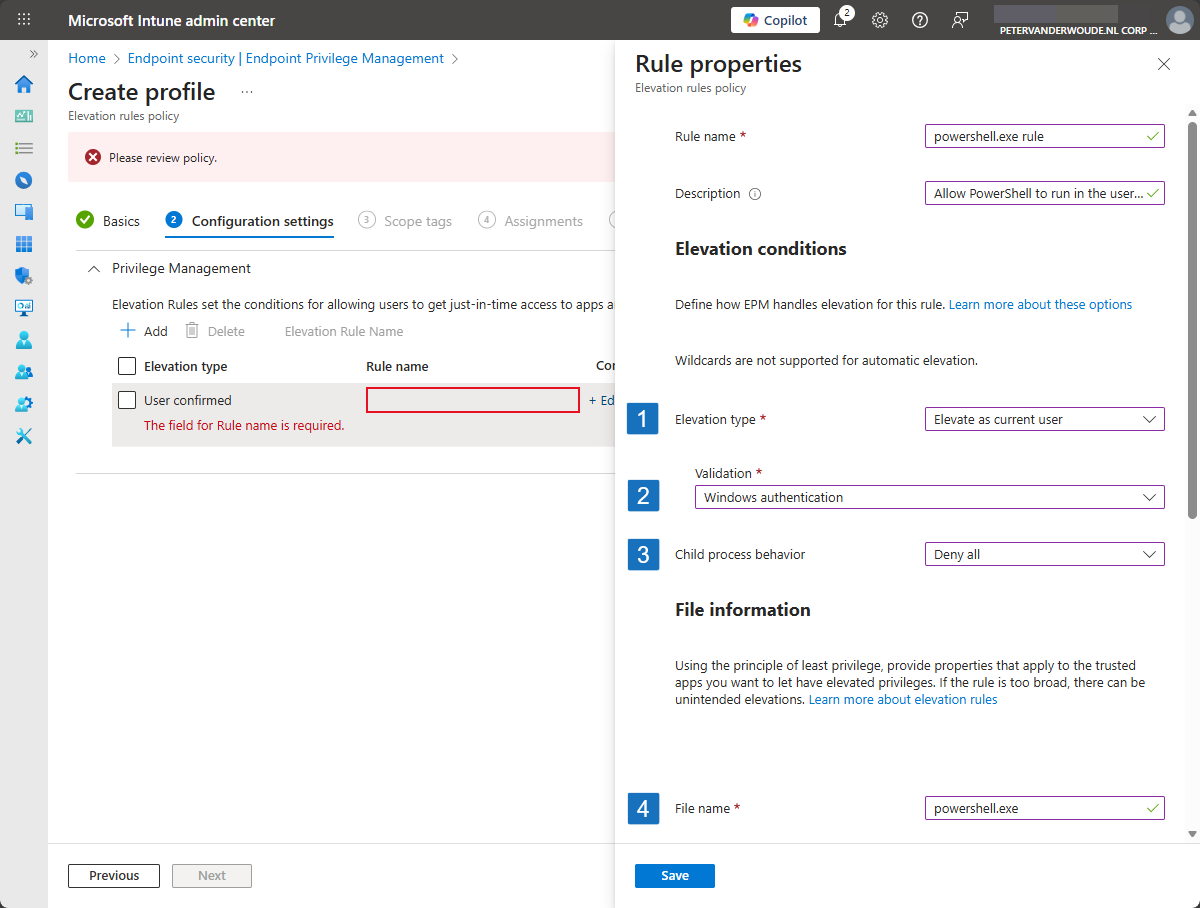Screen dimensions: 1200x908
Task: Open the All services list icon
Action: pos(24,148)
